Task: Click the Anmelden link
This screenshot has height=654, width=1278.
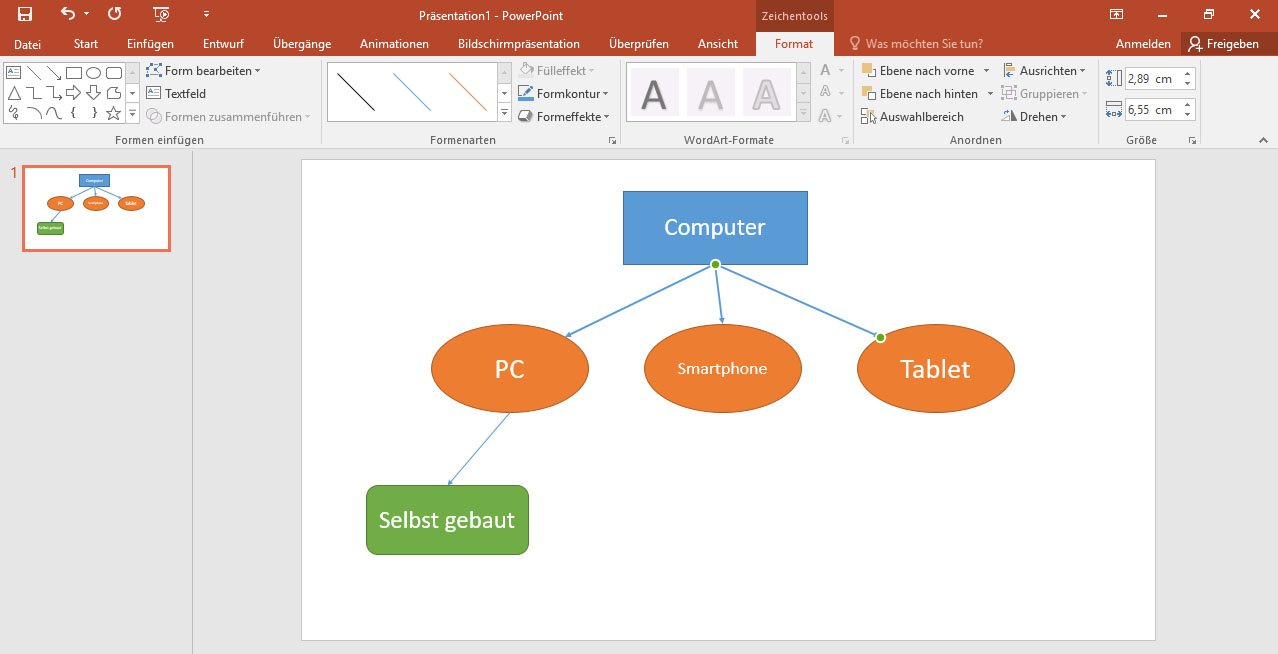Action: coord(1142,43)
